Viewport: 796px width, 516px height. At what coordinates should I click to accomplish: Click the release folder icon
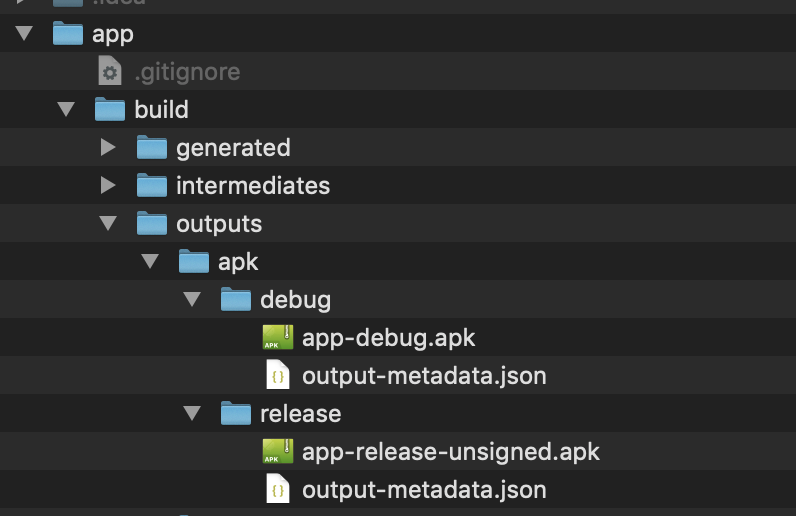point(236,413)
